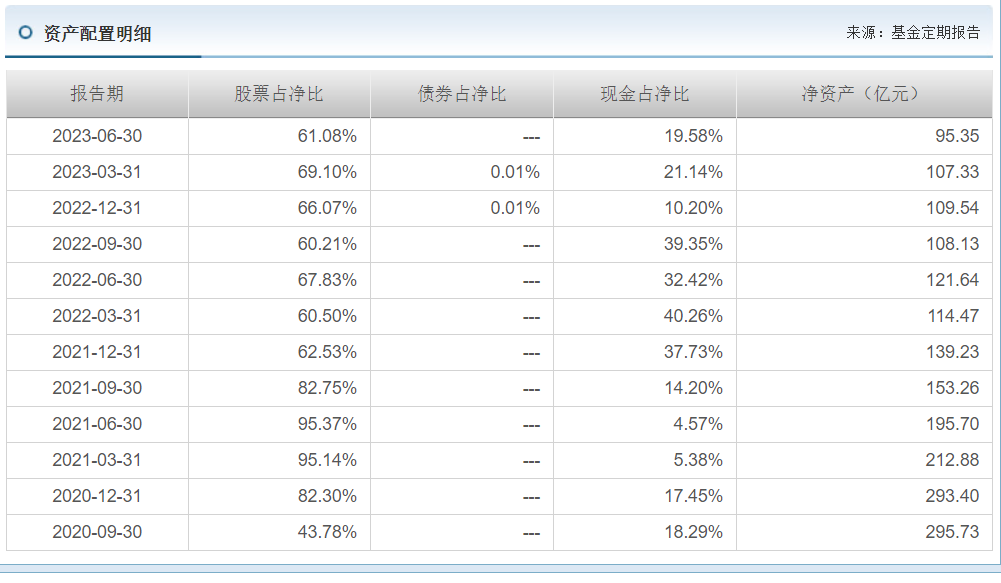Image resolution: width=1001 pixels, height=583 pixels.
Task: Select the 2020-09-30 report date cell
Action: click(97, 532)
